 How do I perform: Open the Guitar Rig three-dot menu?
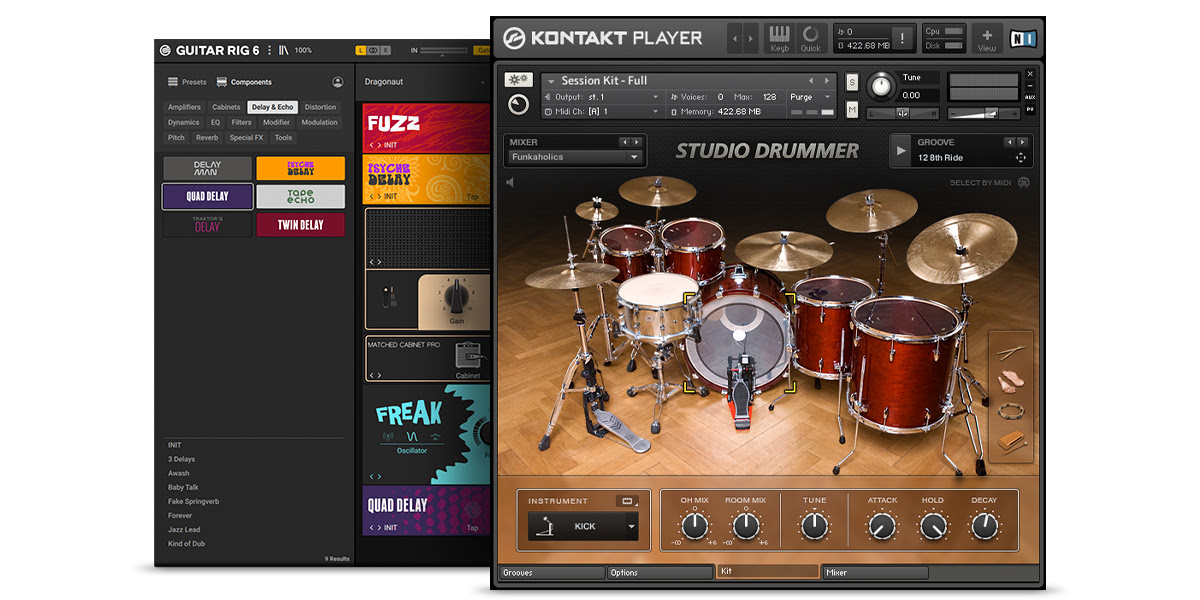pos(270,50)
